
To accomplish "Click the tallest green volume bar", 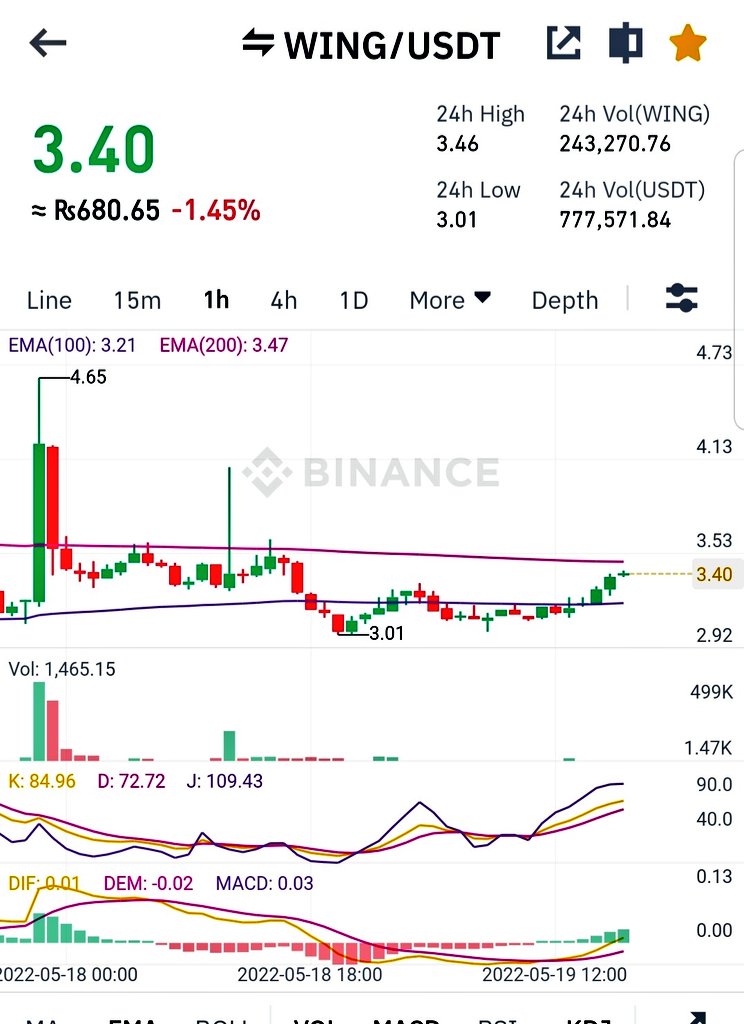I will click(39, 721).
